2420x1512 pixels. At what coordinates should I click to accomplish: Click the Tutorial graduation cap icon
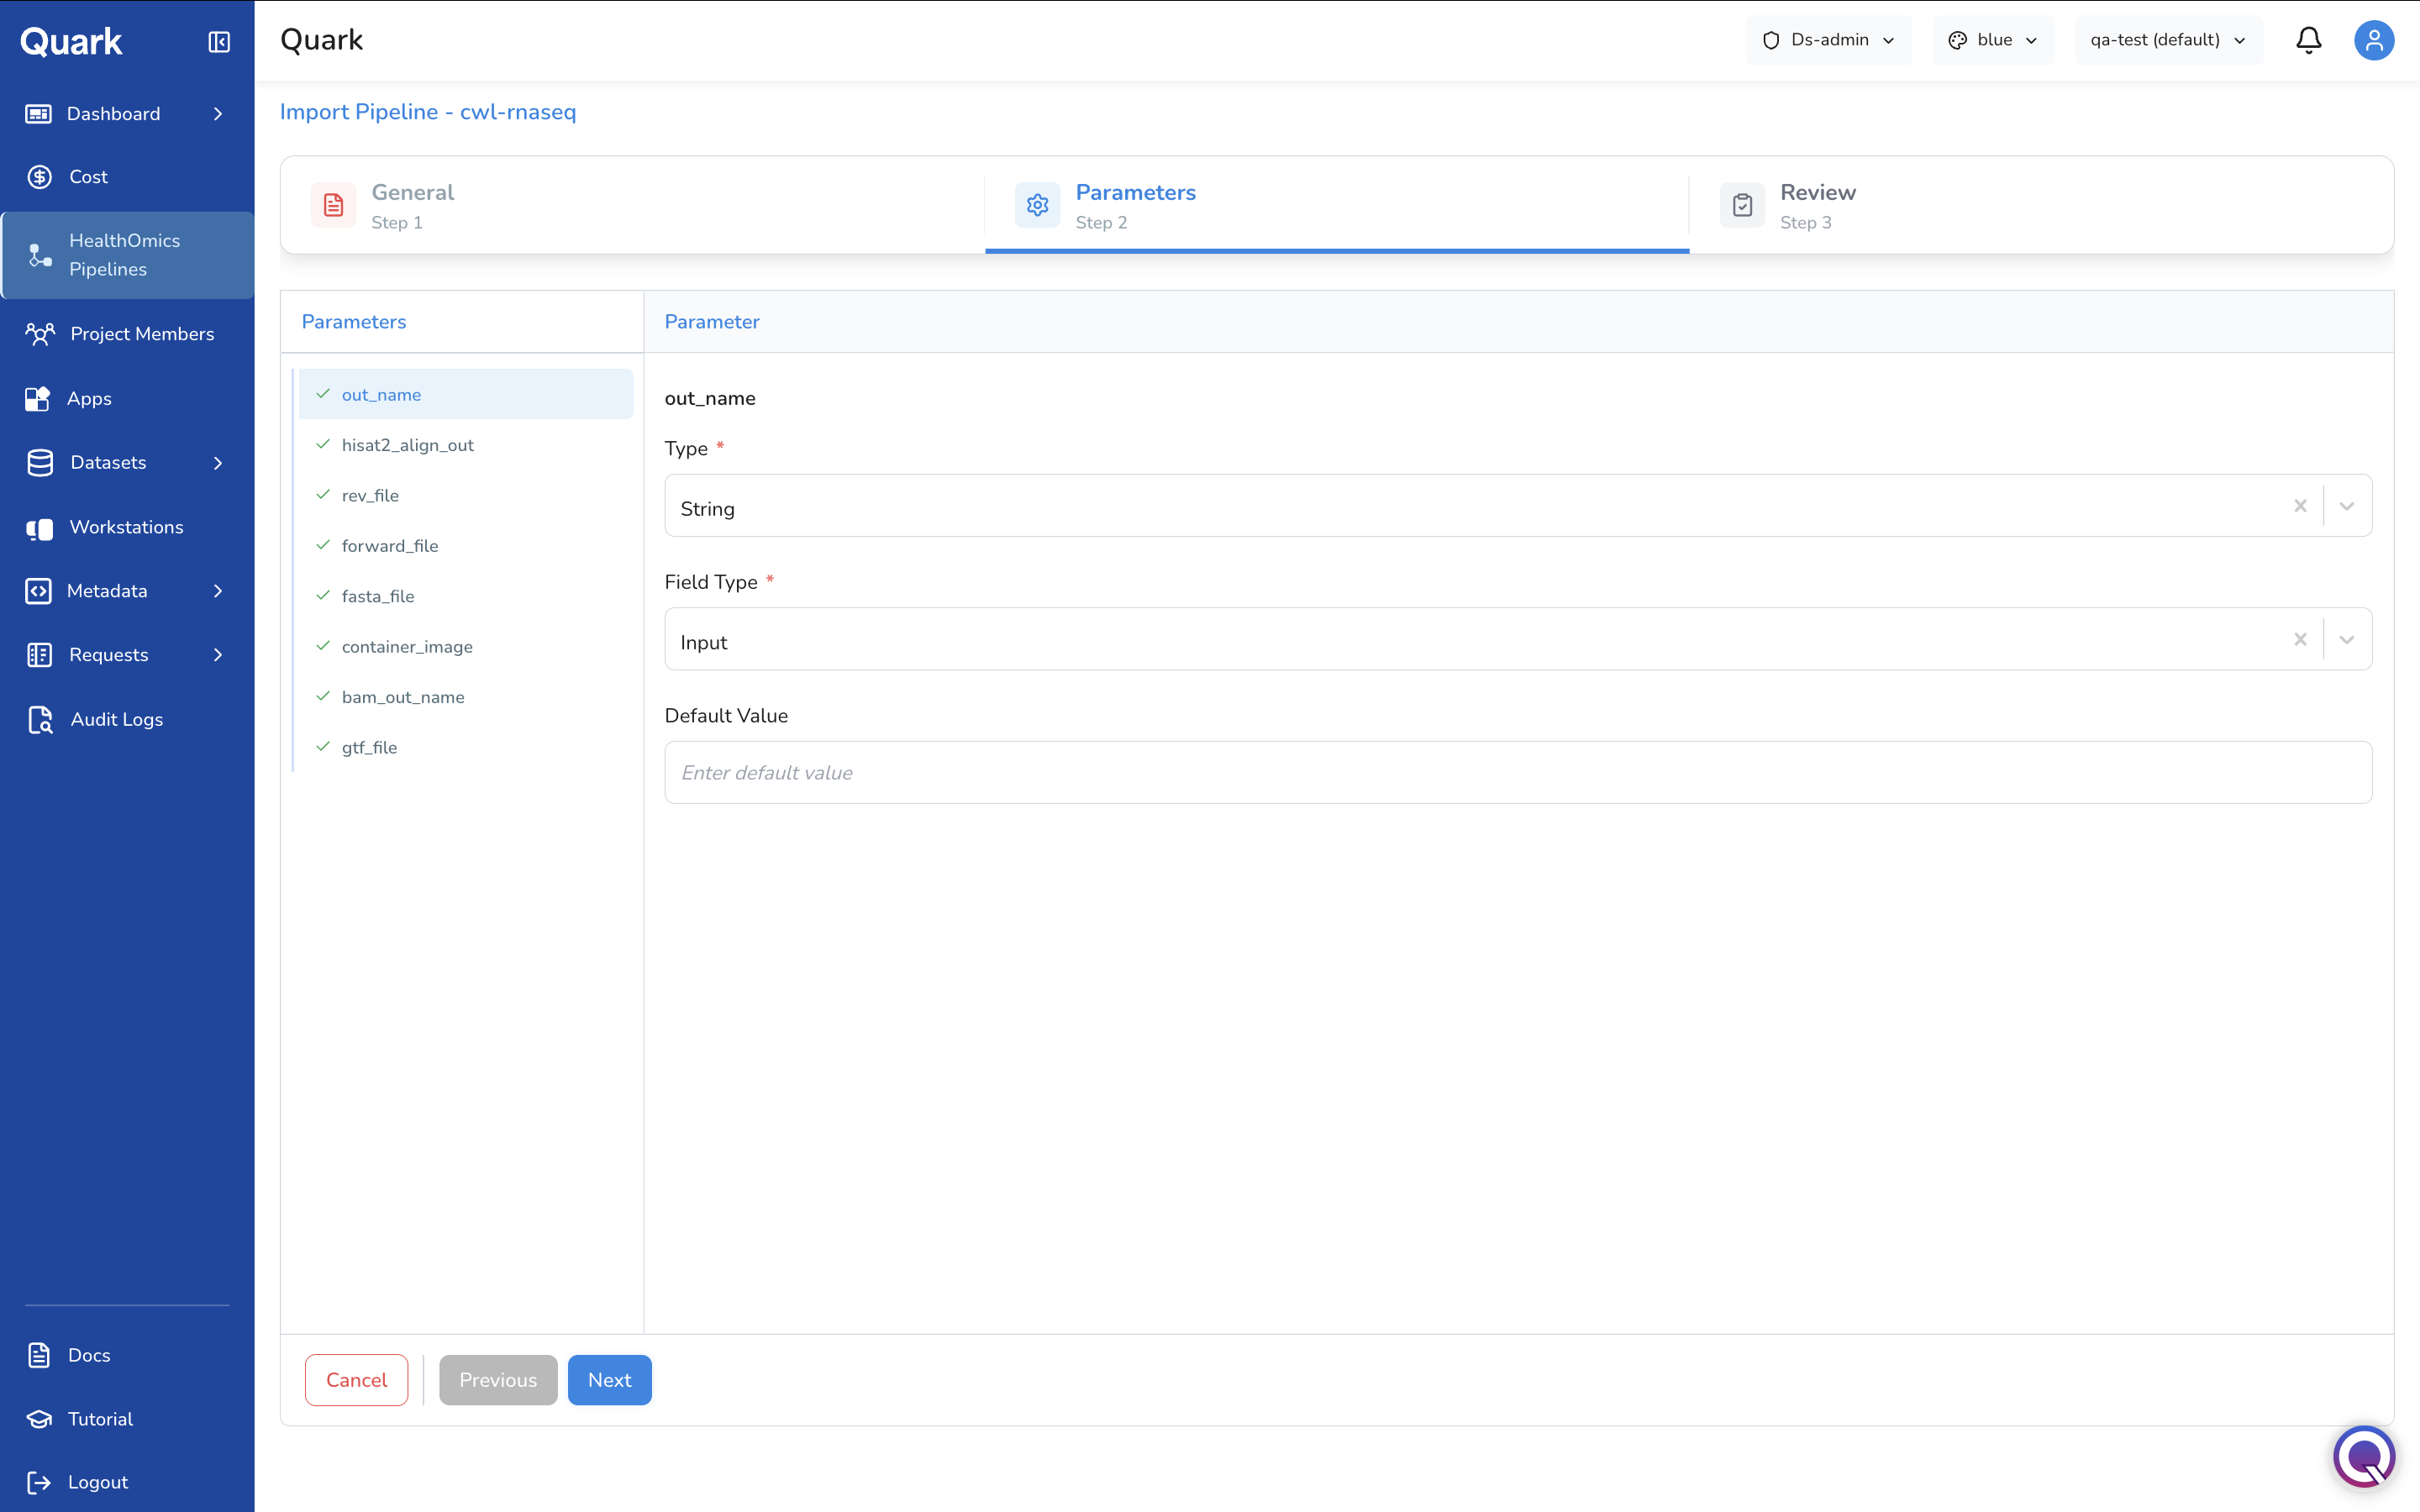pyautogui.click(x=39, y=1419)
